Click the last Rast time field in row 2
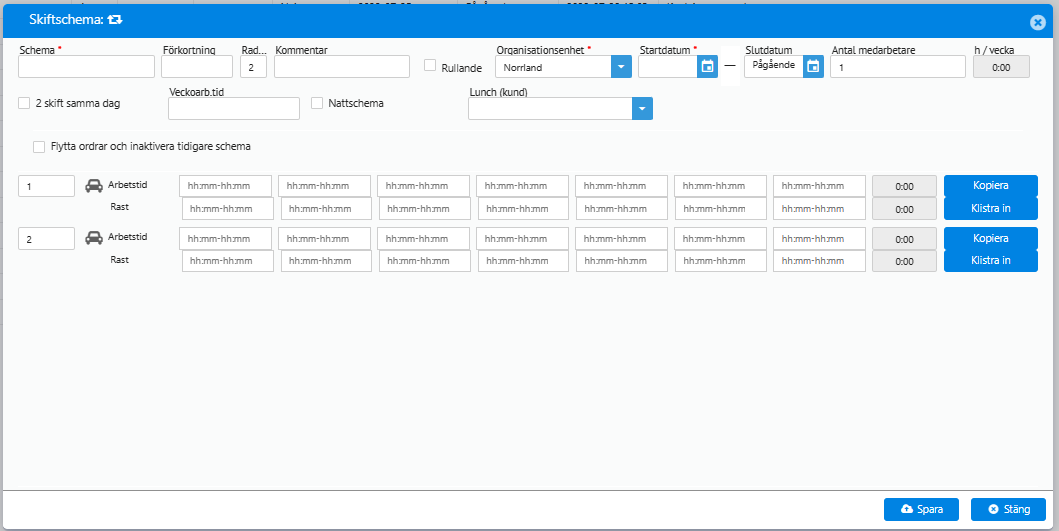 coord(819,261)
